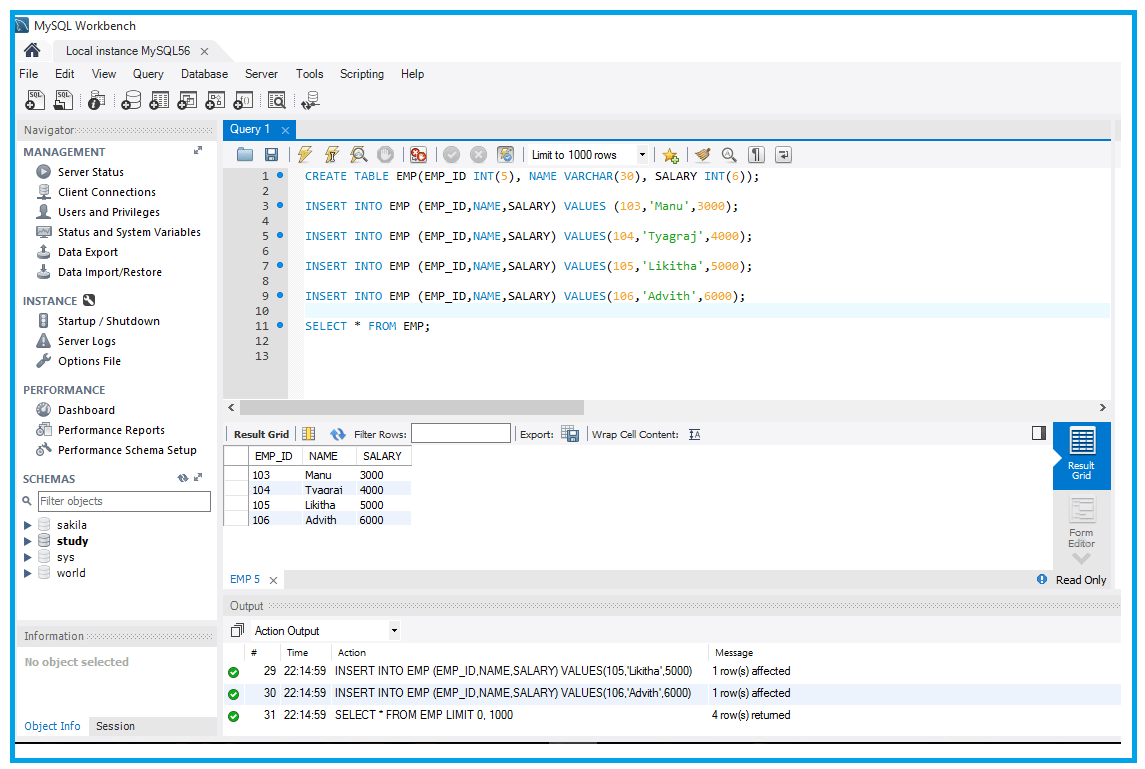Create a new SQL tab for executing queries

point(34,100)
